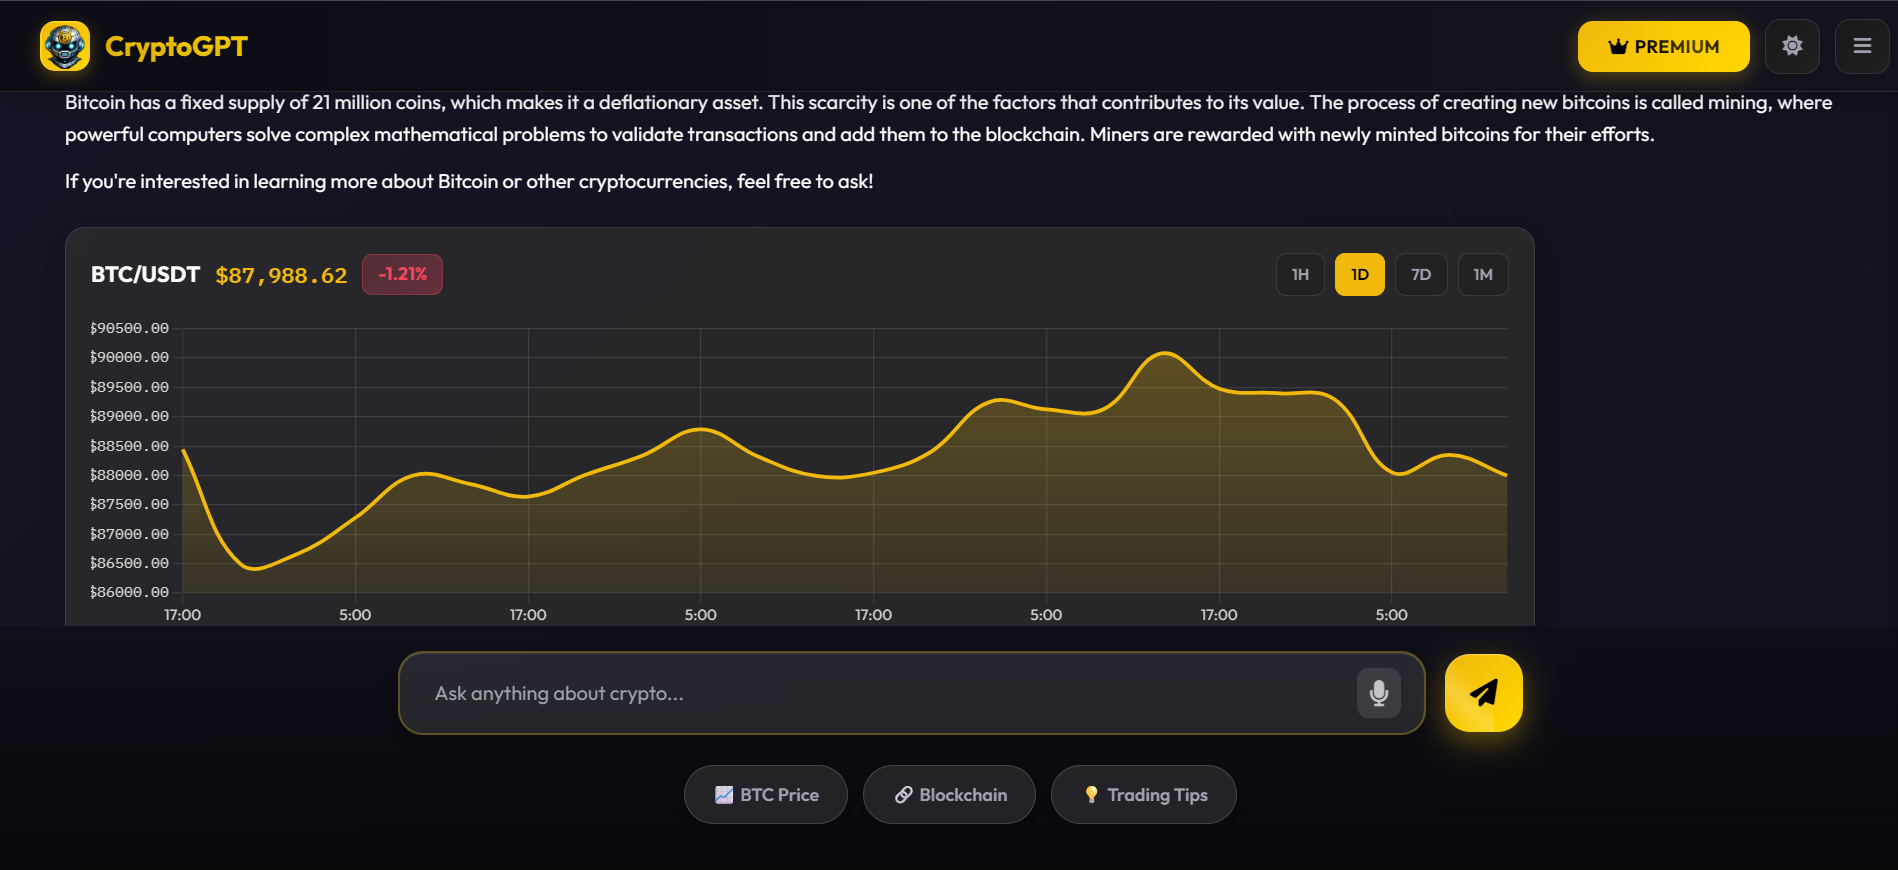Click the crown icon on the Premium button
The image size is (1898, 870).
coord(1617,46)
